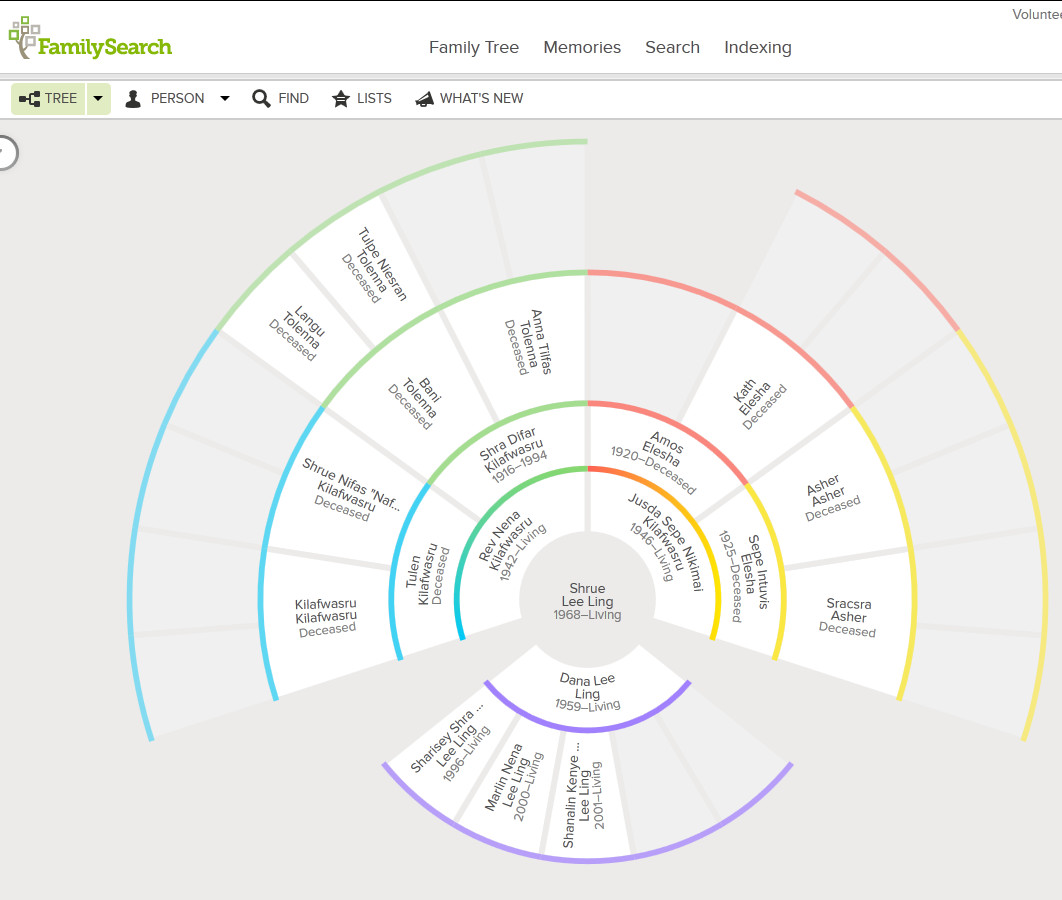Open child Sharisey Shra Lee Ling
The width and height of the screenshot is (1062, 900).
tap(450, 744)
